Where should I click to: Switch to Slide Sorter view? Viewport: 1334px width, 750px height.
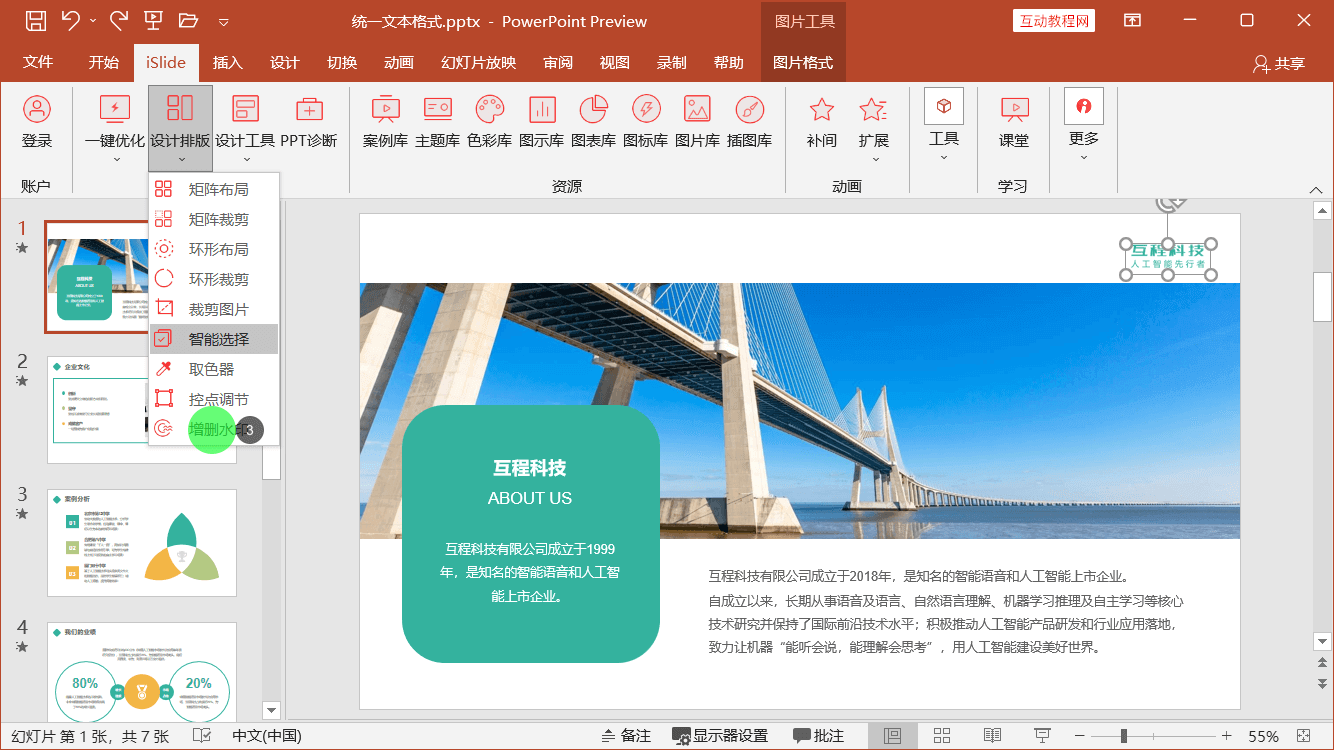(x=941, y=736)
